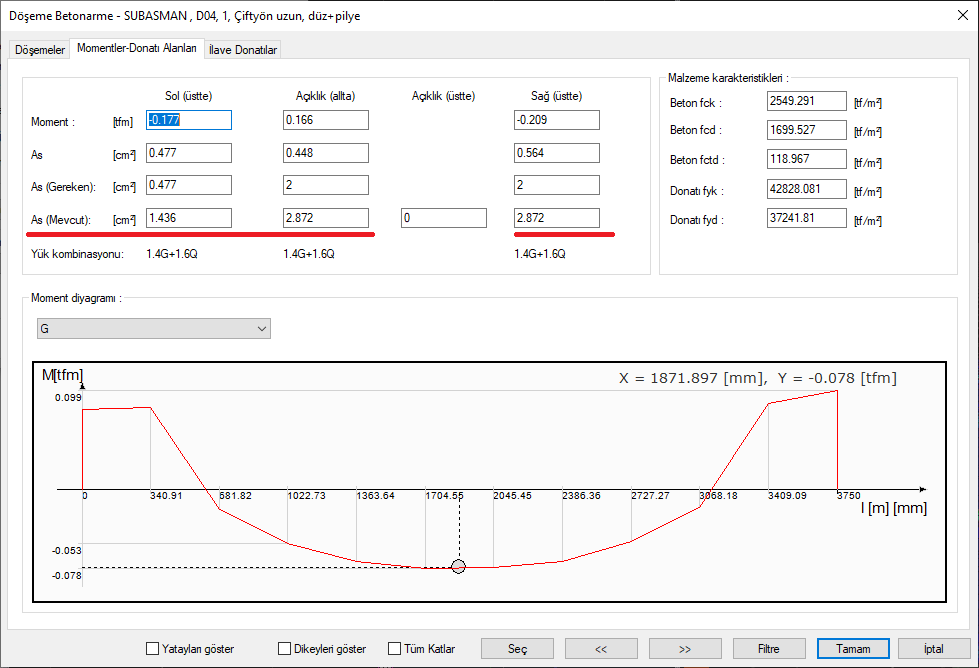
Task: Select the Momentler-Donatı Alanları tab
Action: pyautogui.click(x=137, y=49)
